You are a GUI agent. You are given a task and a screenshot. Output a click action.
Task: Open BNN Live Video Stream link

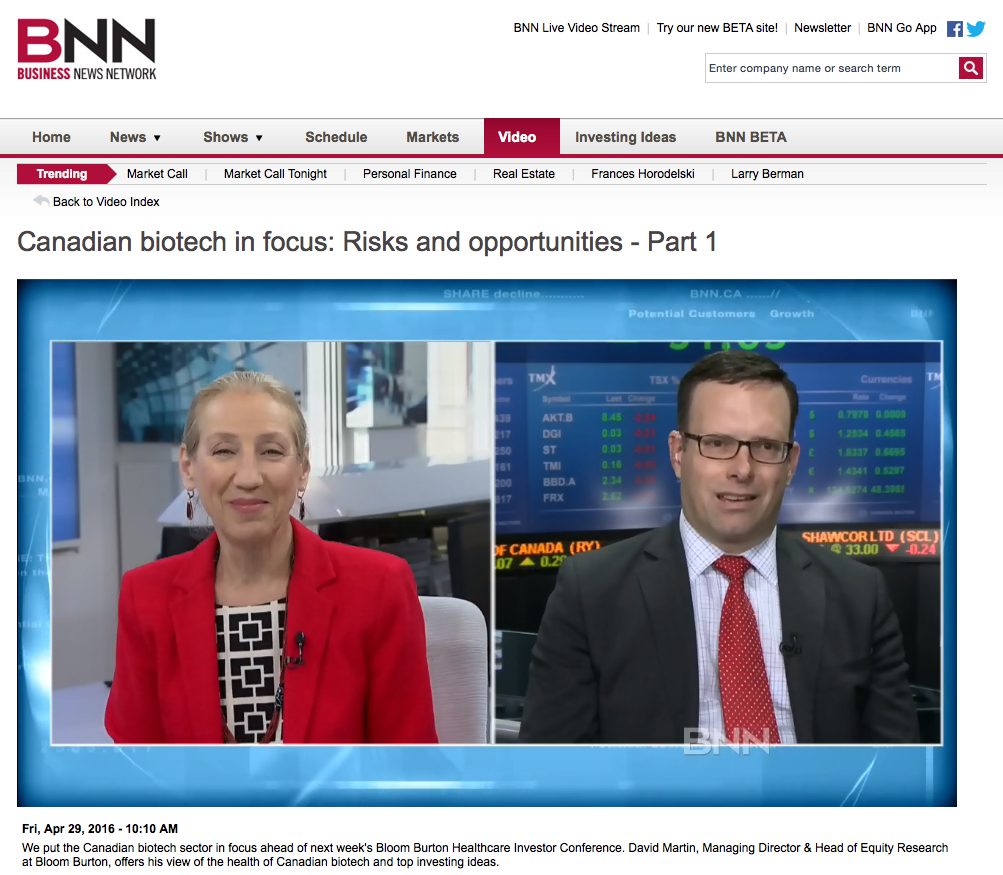(576, 28)
